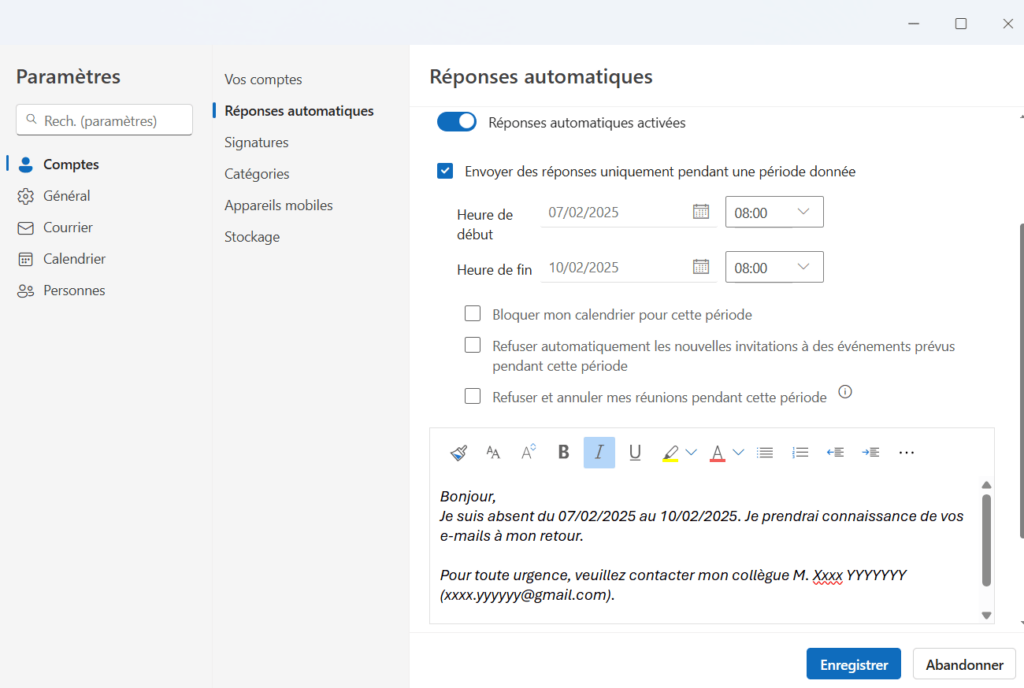
Task: Abandon changes with the Abandonner button
Action: click(963, 663)
